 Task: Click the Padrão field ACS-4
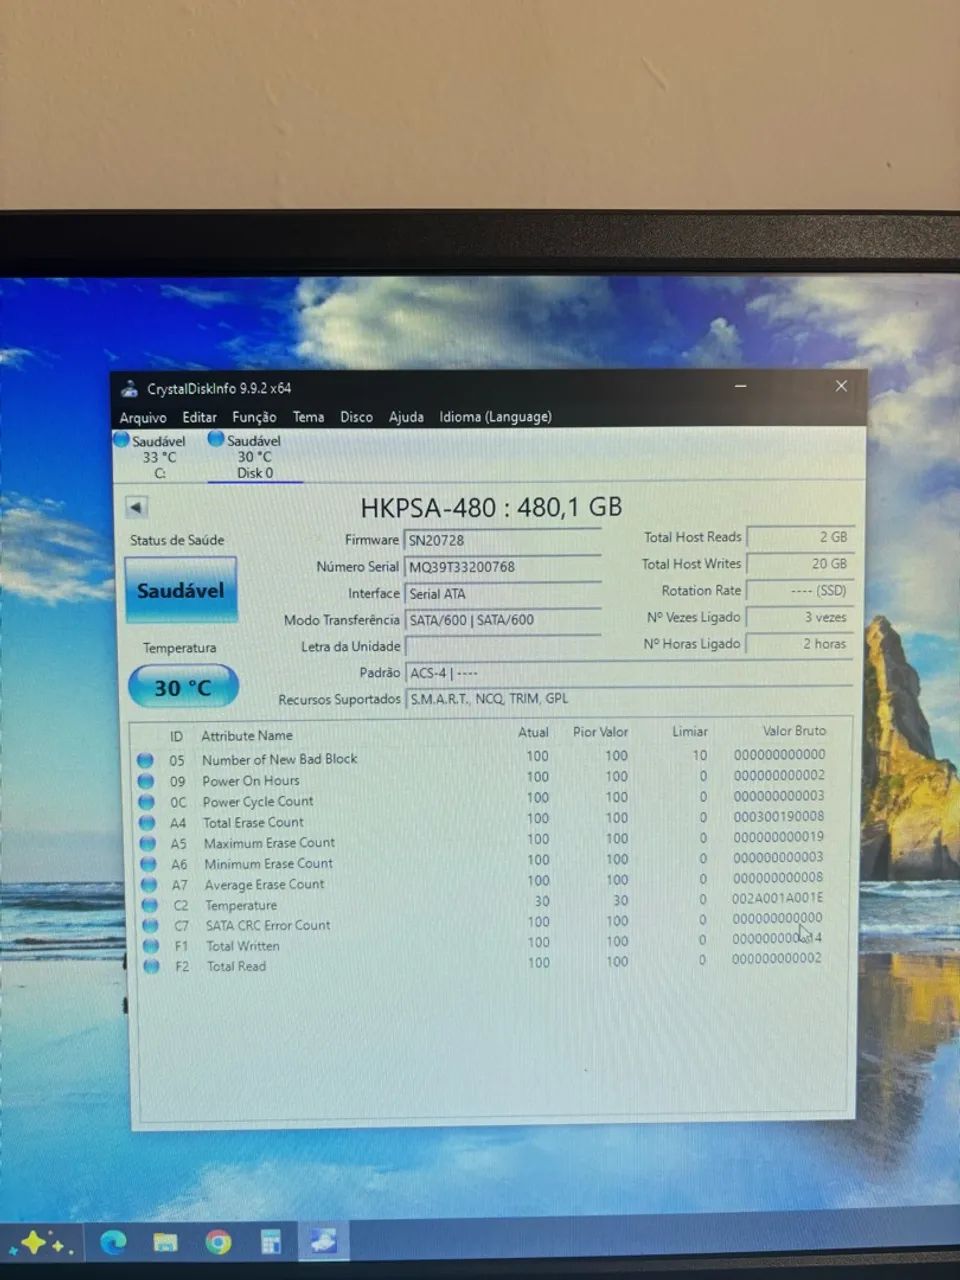click(x=629, y=673)
